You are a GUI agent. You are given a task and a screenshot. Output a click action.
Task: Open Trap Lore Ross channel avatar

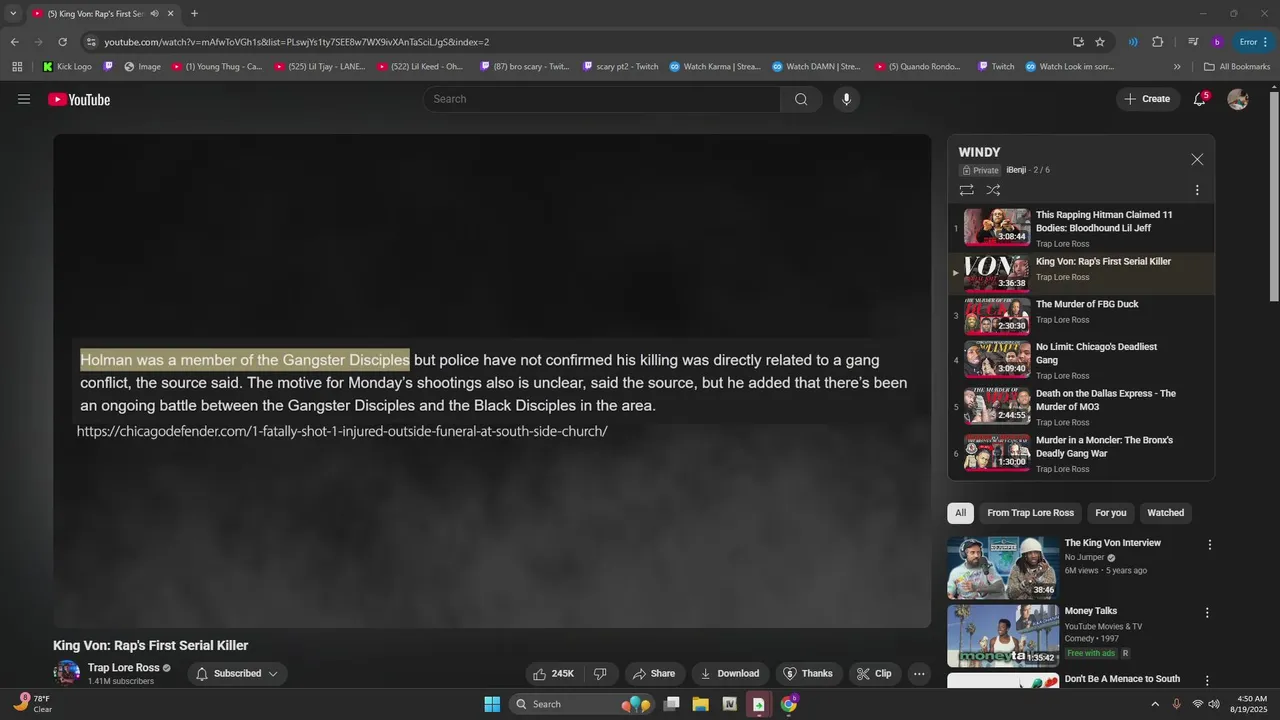[67, 673]
